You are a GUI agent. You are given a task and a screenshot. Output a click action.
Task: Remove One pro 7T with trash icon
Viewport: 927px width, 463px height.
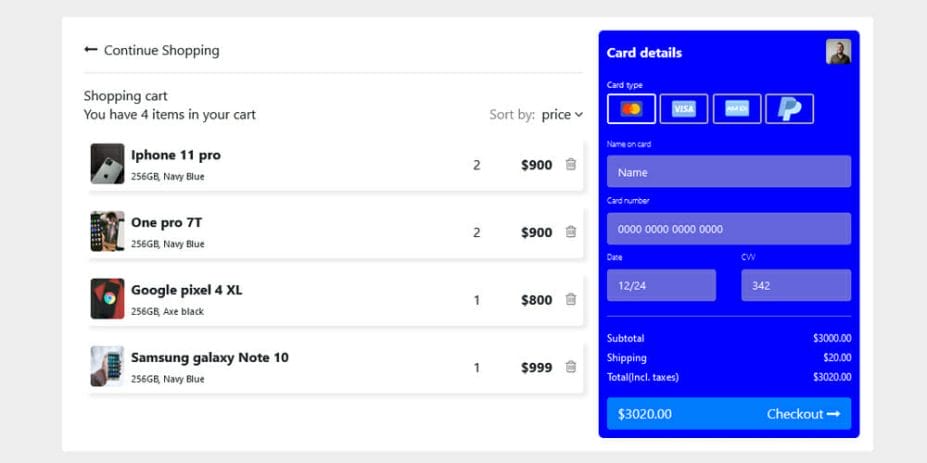[571, 232]
